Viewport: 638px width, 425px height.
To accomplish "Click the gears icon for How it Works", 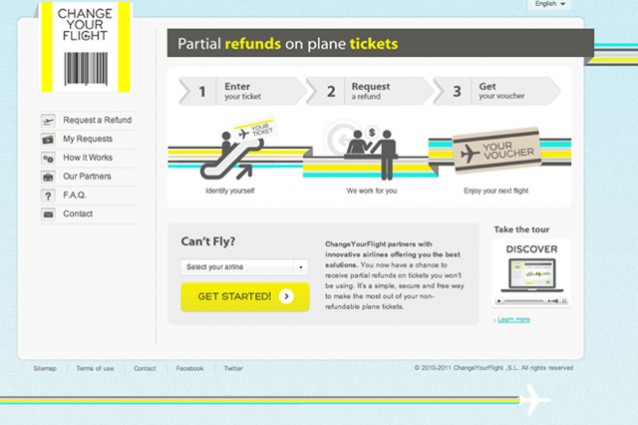I will coord(48,158).
